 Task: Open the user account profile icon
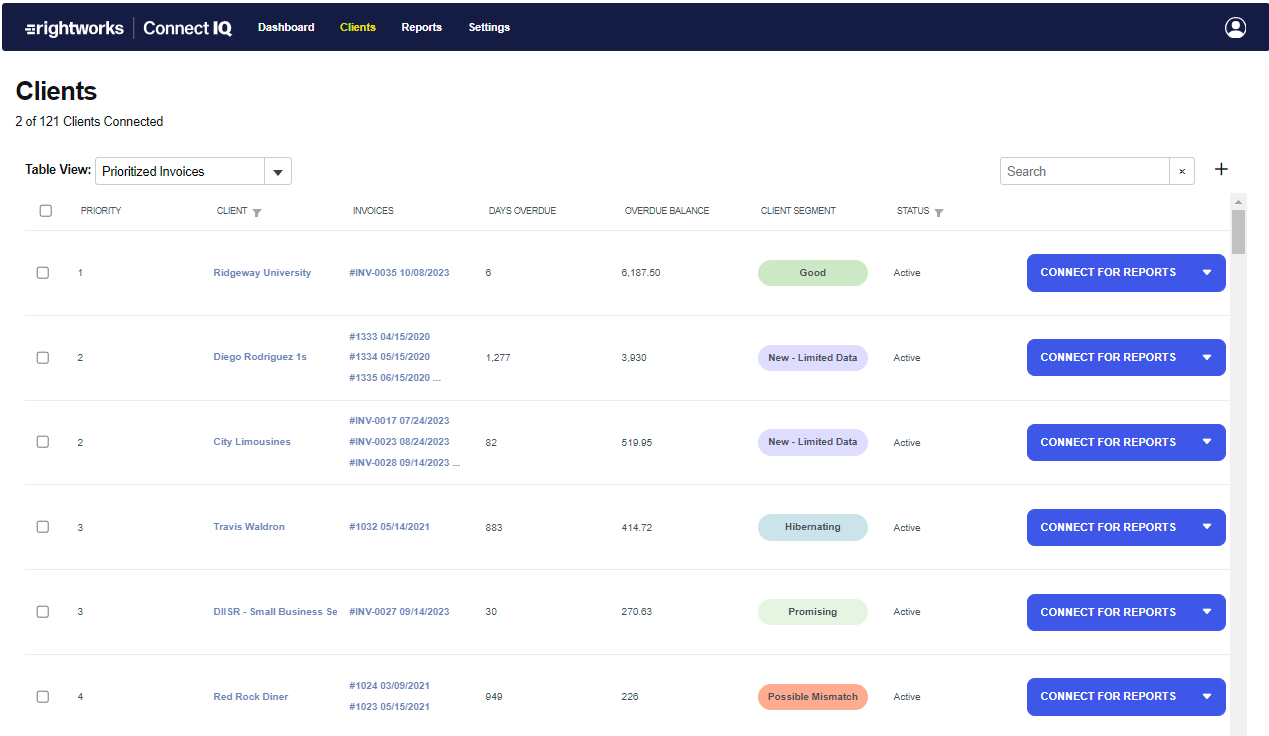point(1235,27)
